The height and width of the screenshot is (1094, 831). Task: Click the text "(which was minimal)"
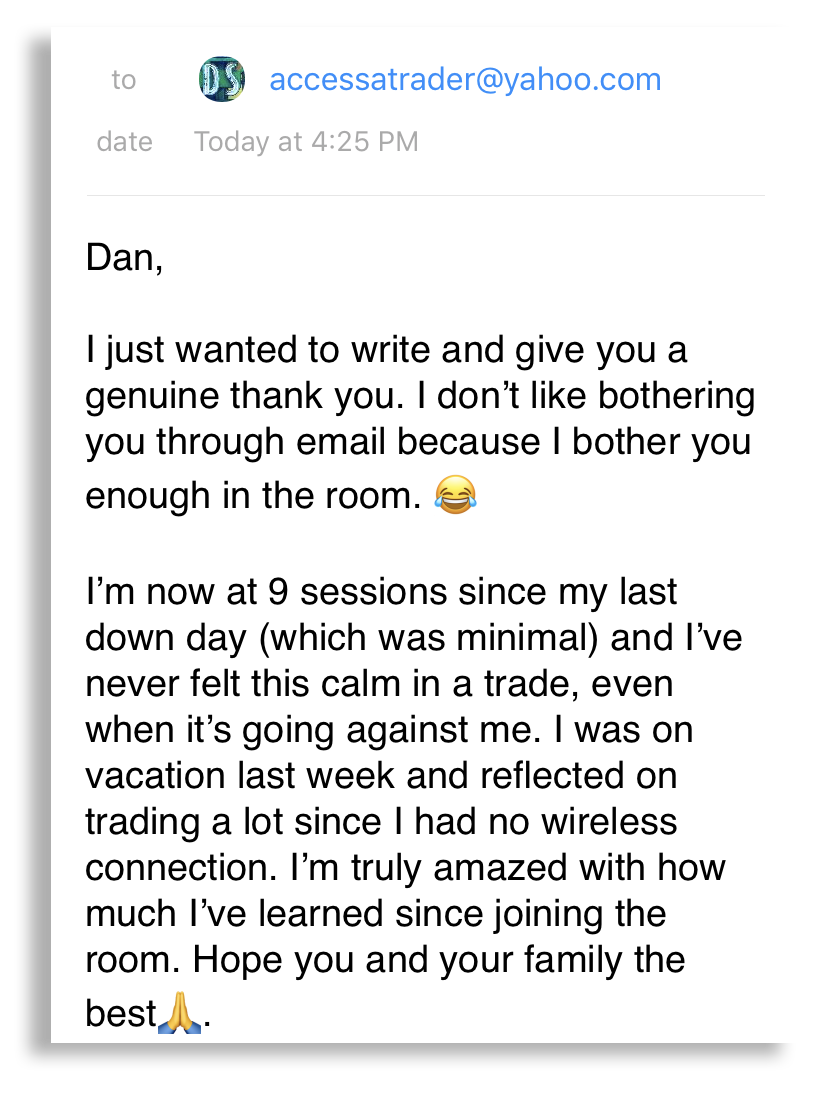point(428,638)
